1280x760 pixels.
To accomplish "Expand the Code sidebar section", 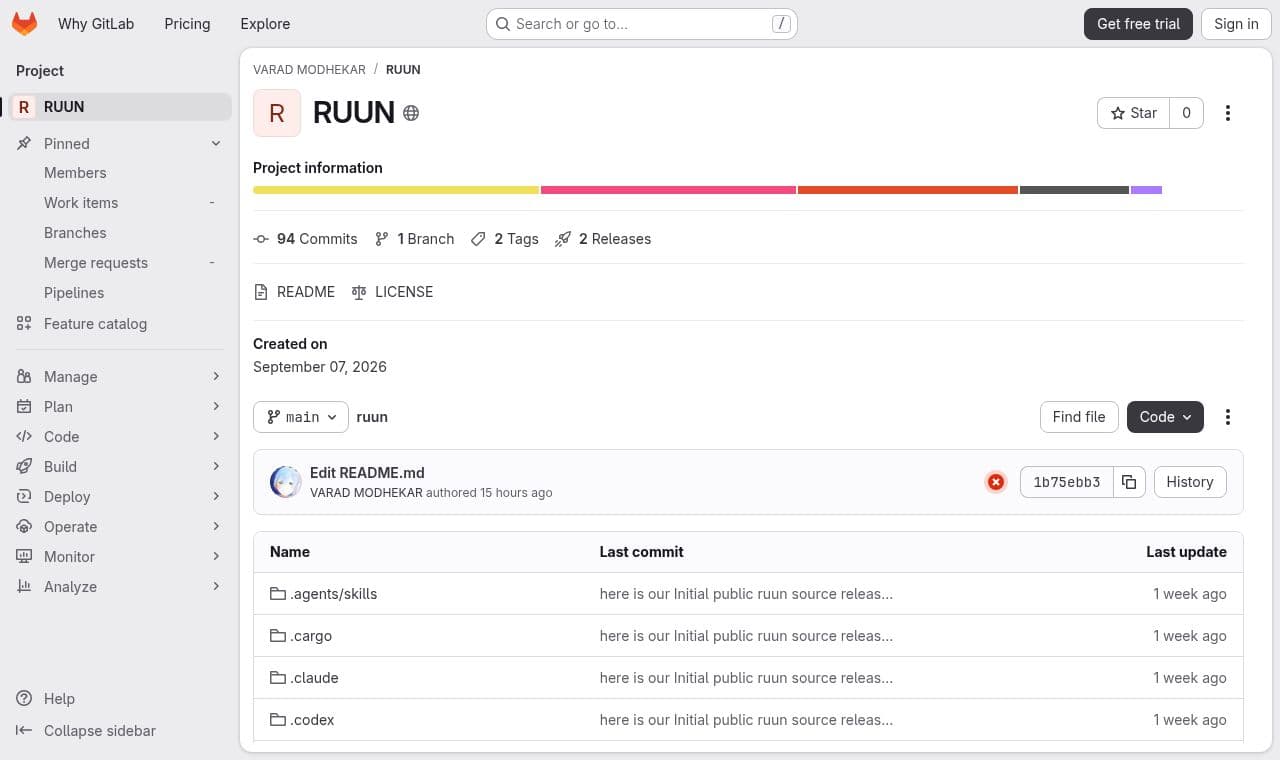I will coord(120,437).
